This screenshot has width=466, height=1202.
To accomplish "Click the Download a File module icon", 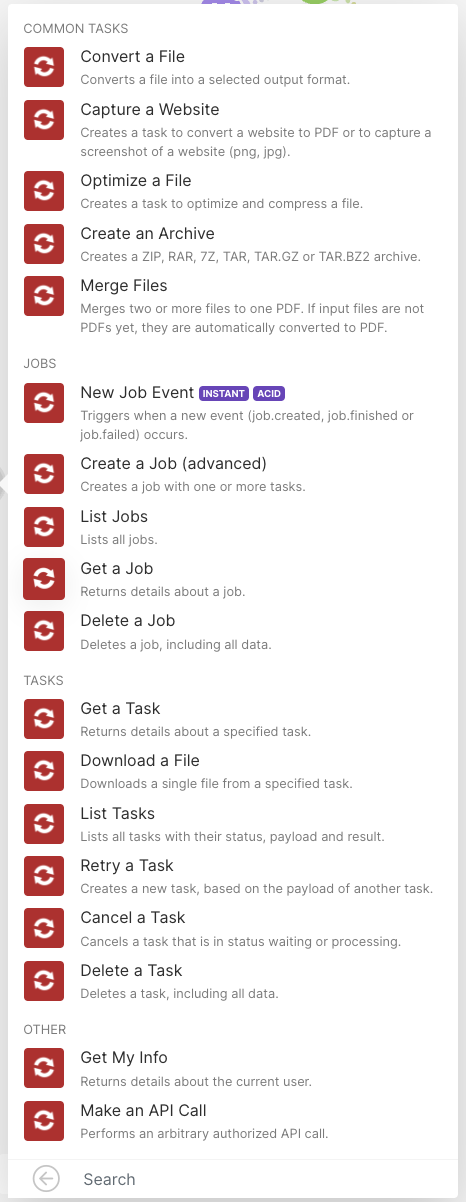I will click(x=43, y=771).
